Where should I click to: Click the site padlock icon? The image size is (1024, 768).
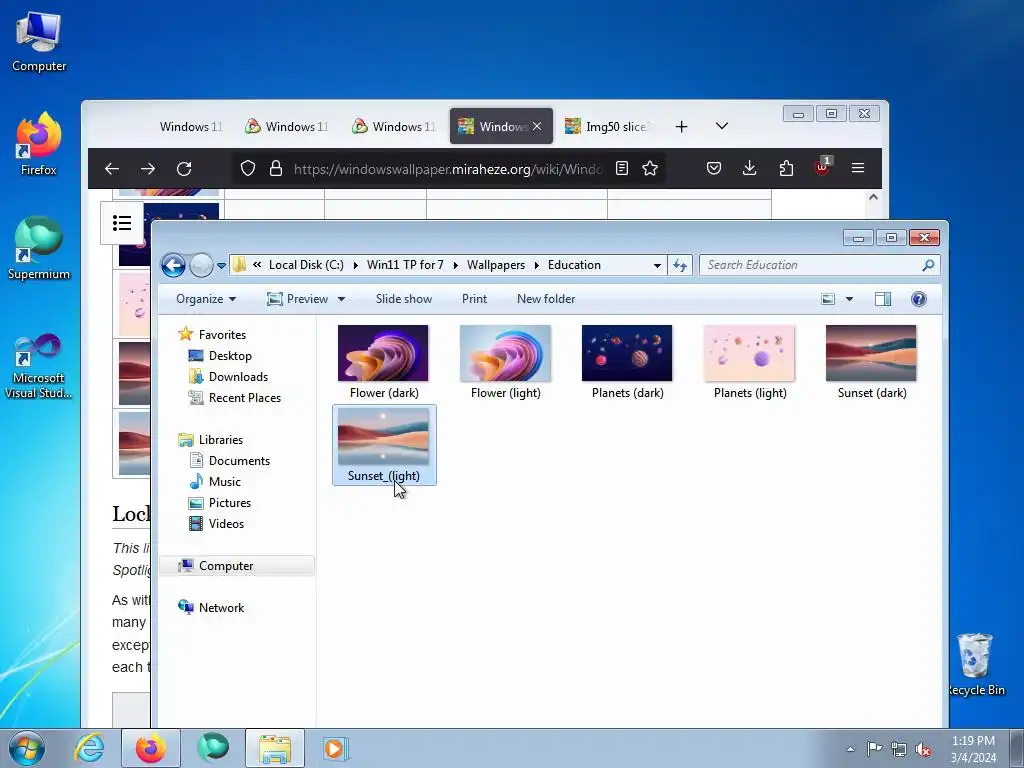coord(276,168)
